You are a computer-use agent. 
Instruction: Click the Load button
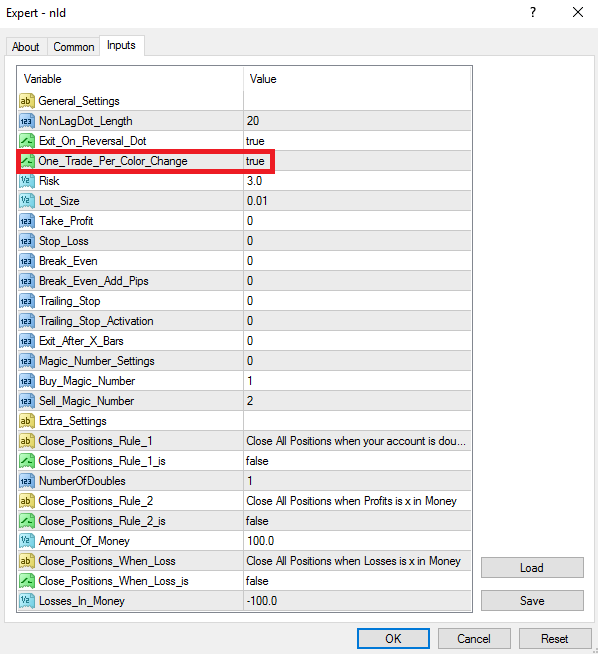(532, 568)
